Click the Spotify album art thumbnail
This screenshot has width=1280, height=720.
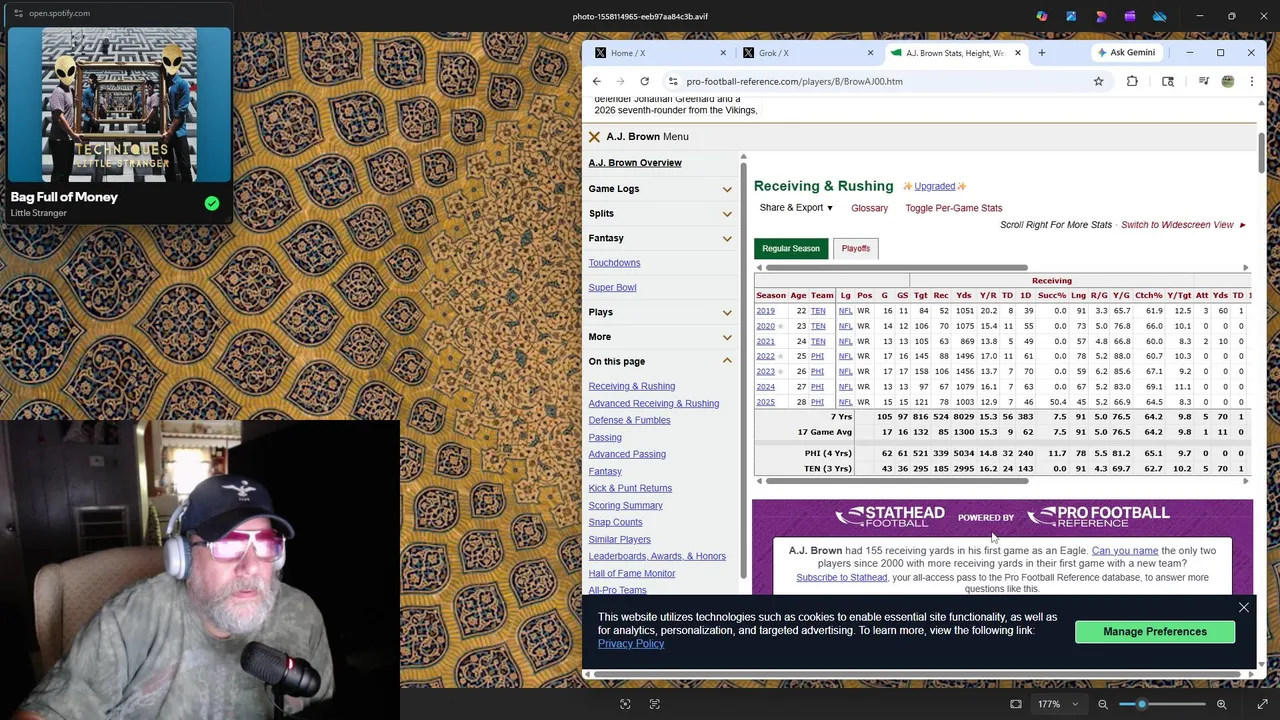pos(120,106)
